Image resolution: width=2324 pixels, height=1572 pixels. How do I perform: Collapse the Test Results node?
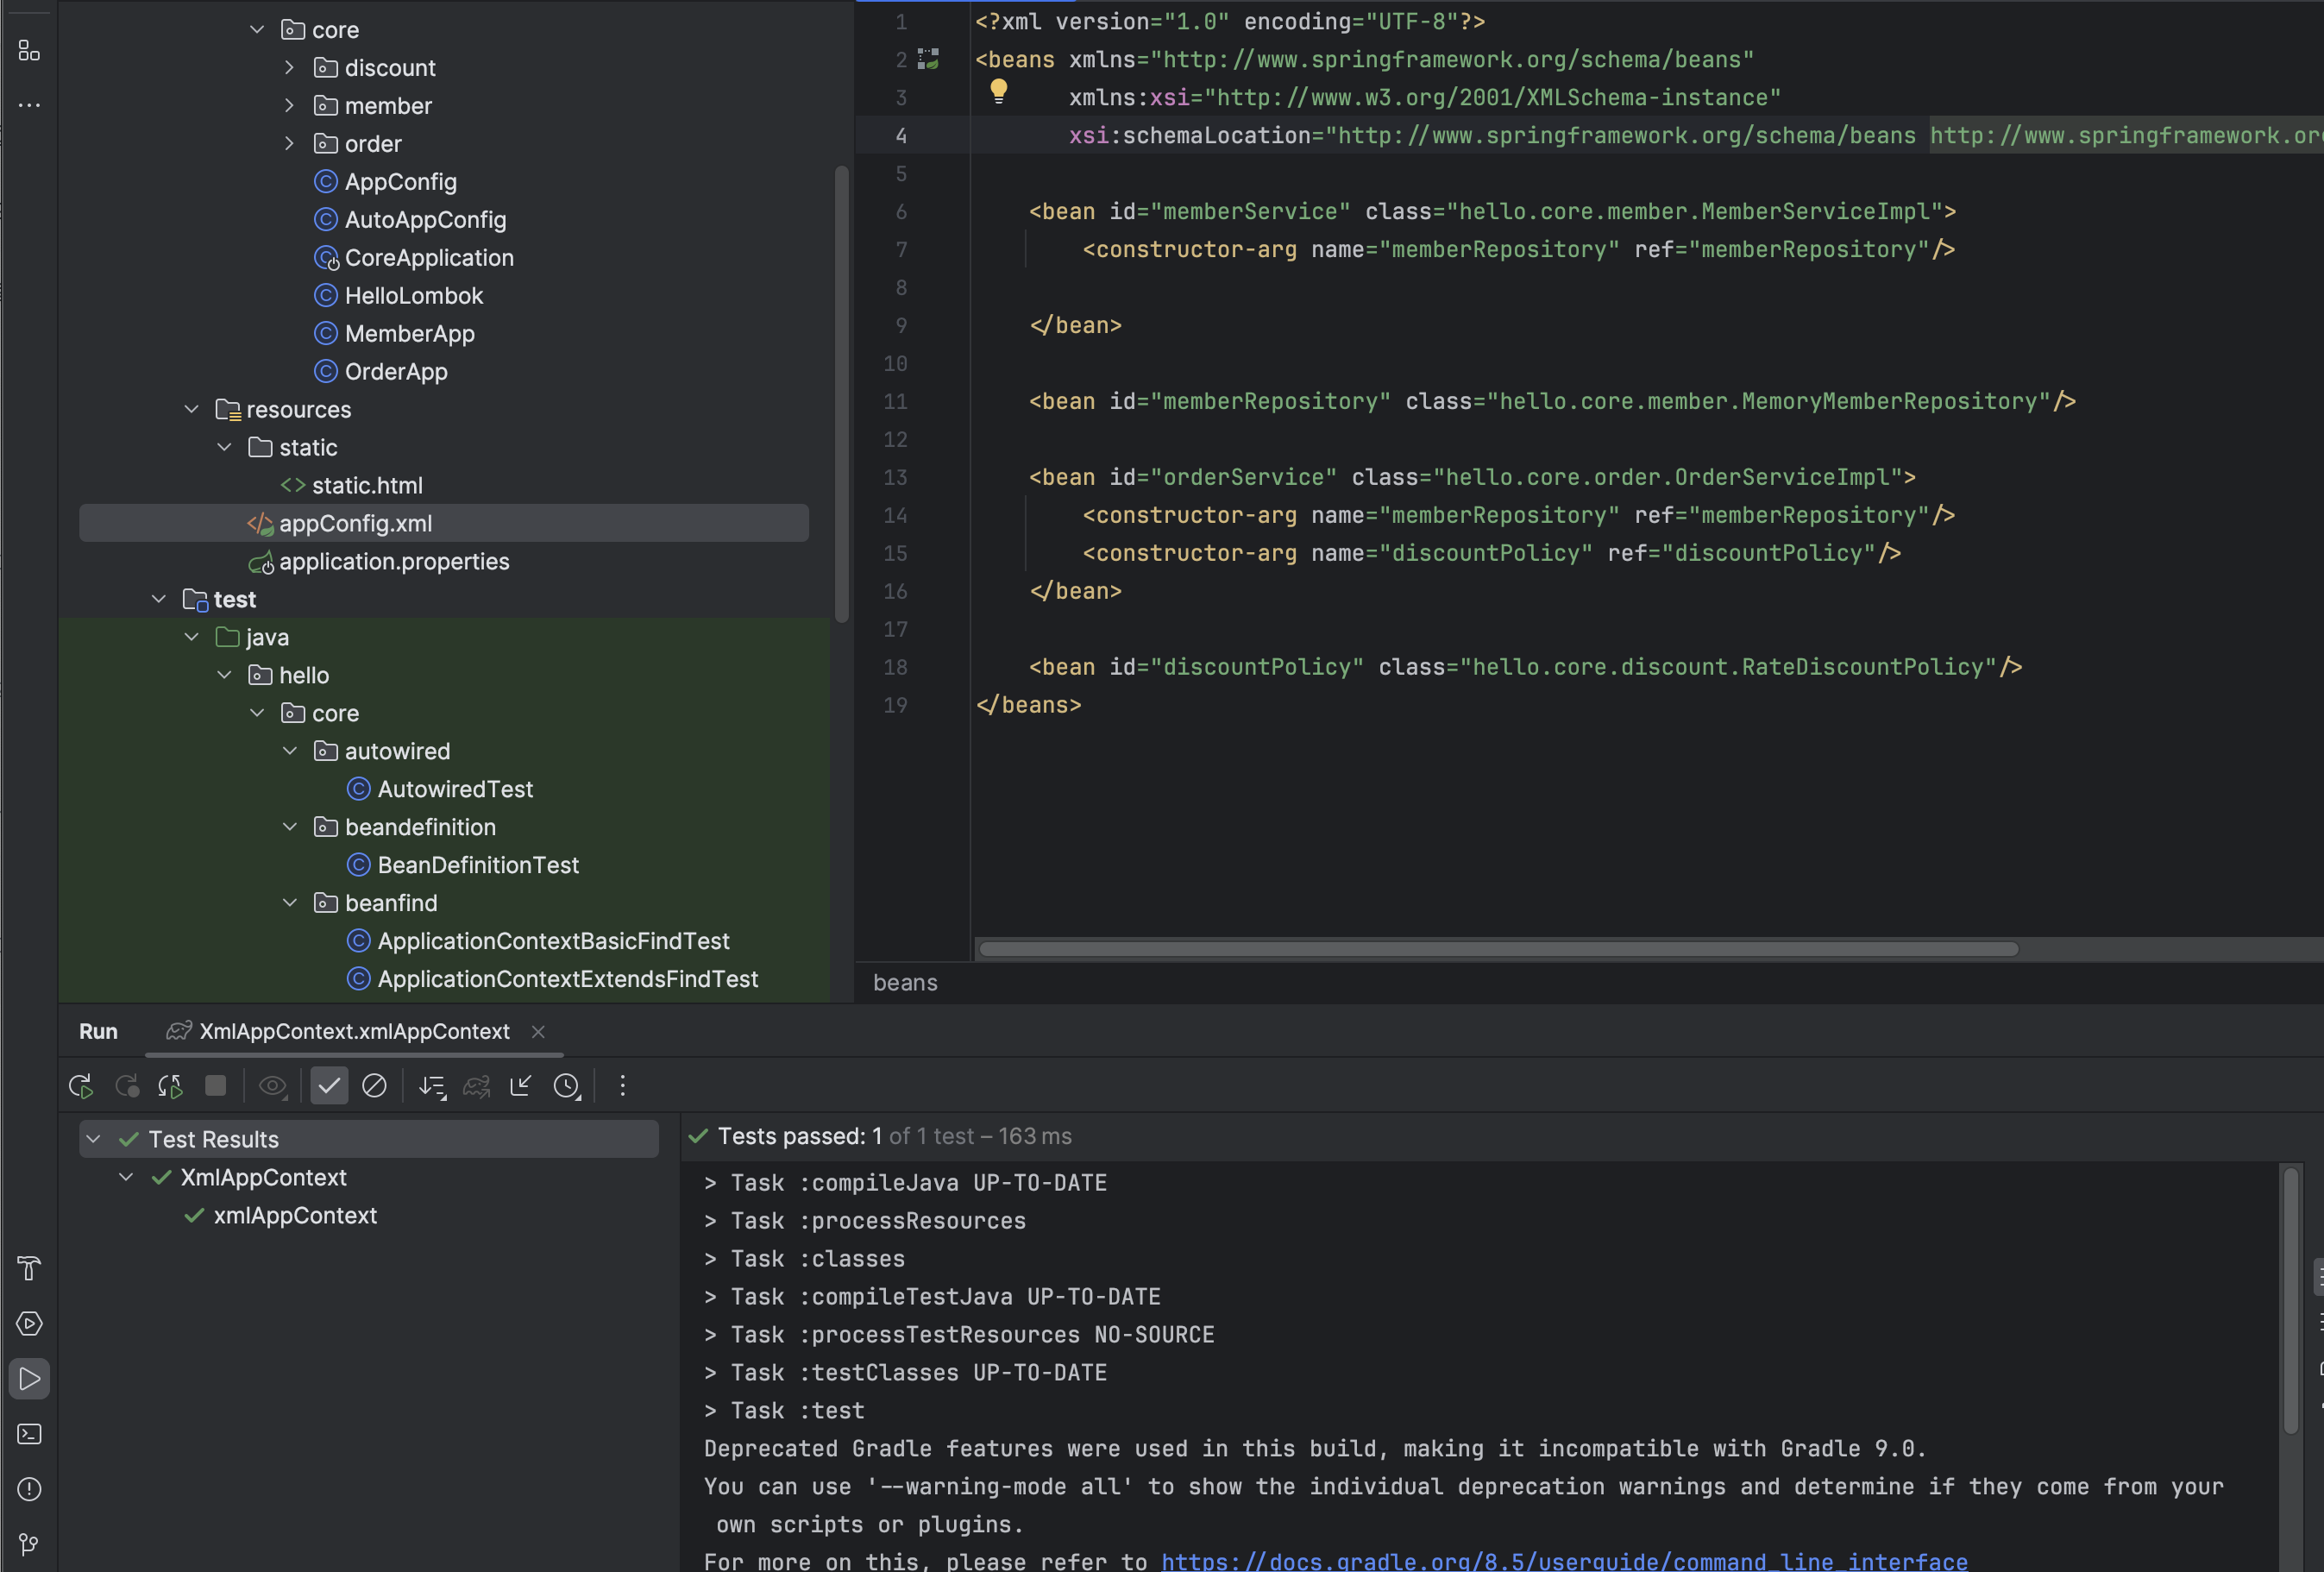[x=93, y=1139]
